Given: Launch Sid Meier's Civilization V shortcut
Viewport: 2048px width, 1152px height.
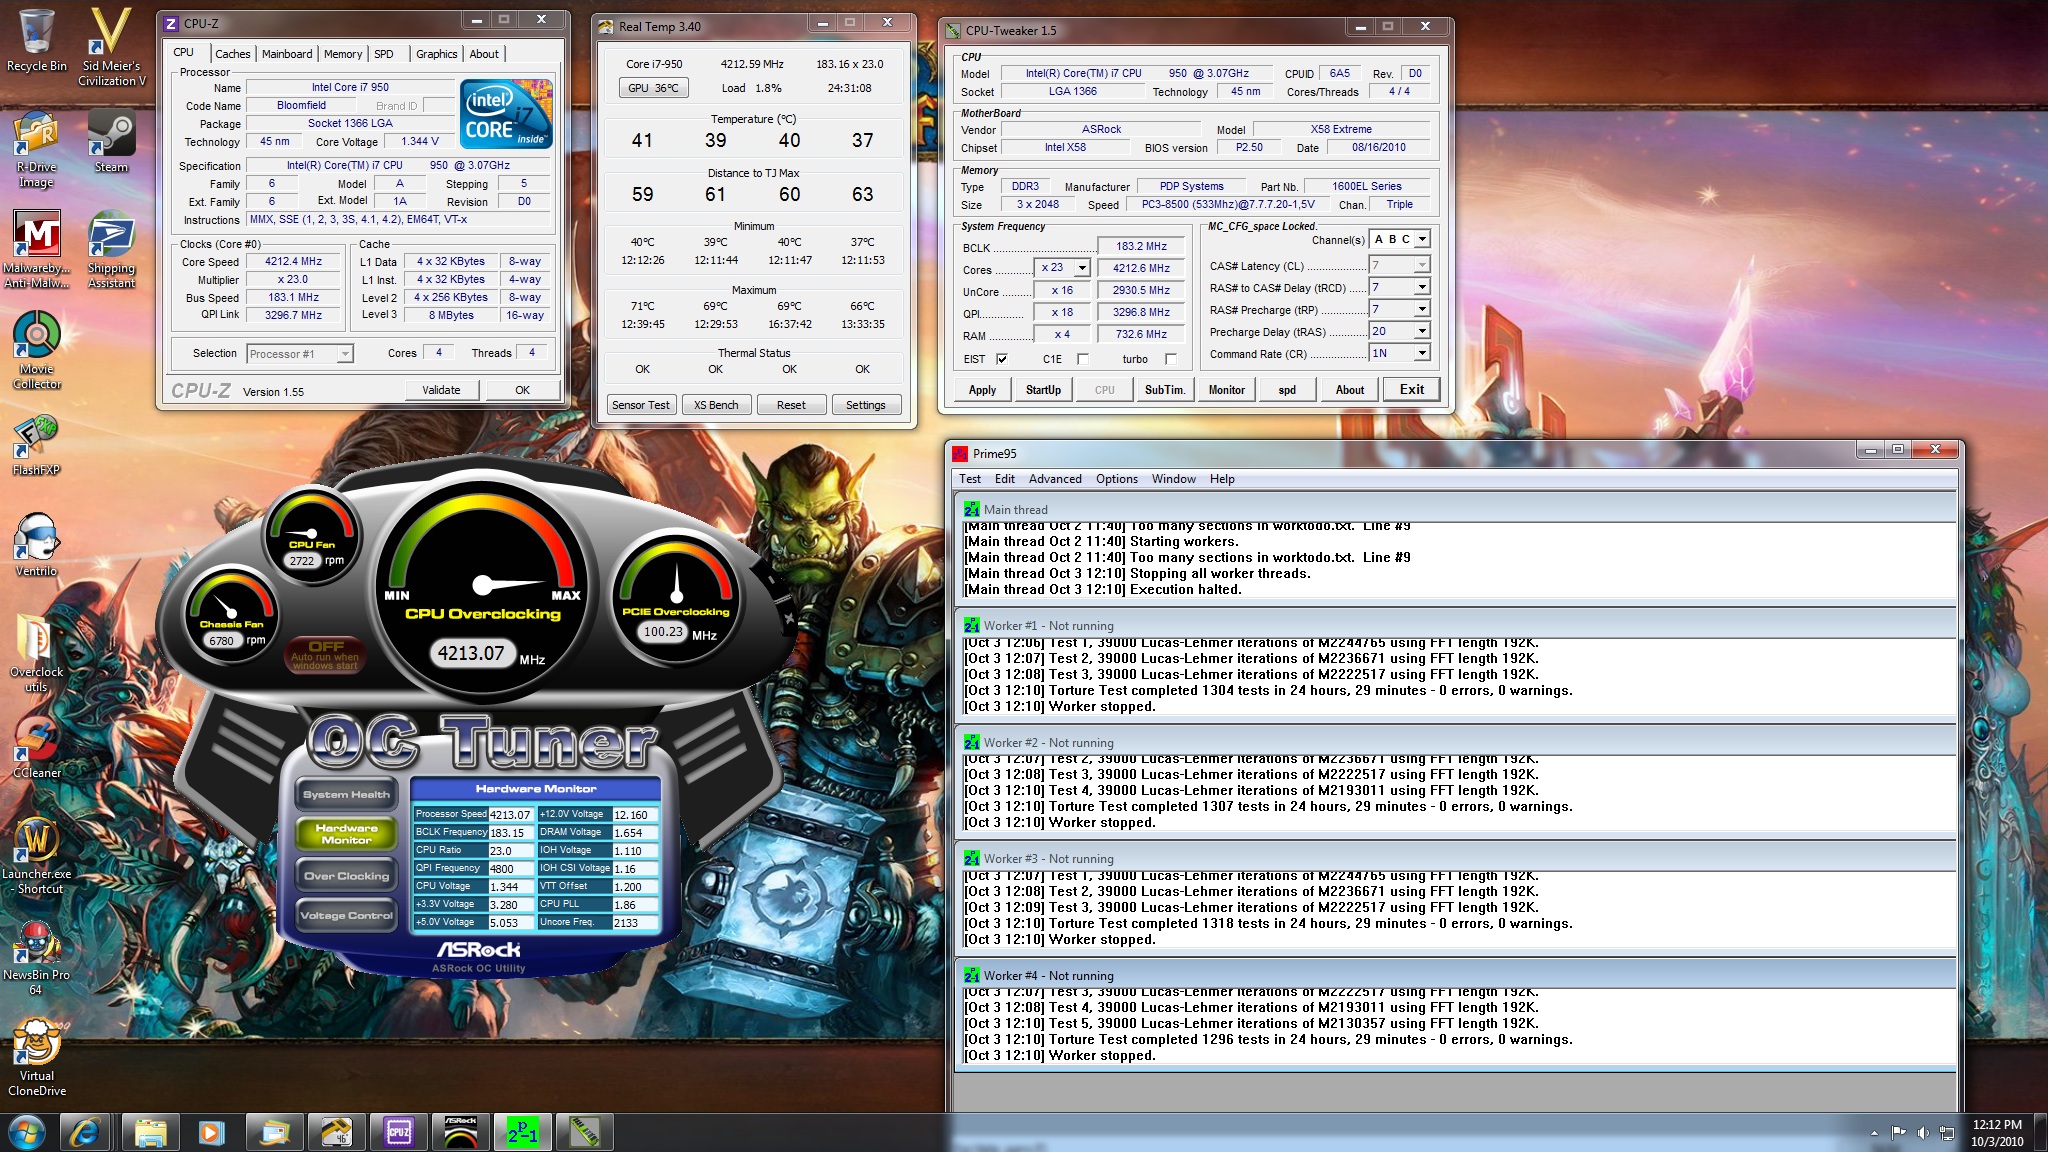Looking at the screenshot, I should 111,45.
